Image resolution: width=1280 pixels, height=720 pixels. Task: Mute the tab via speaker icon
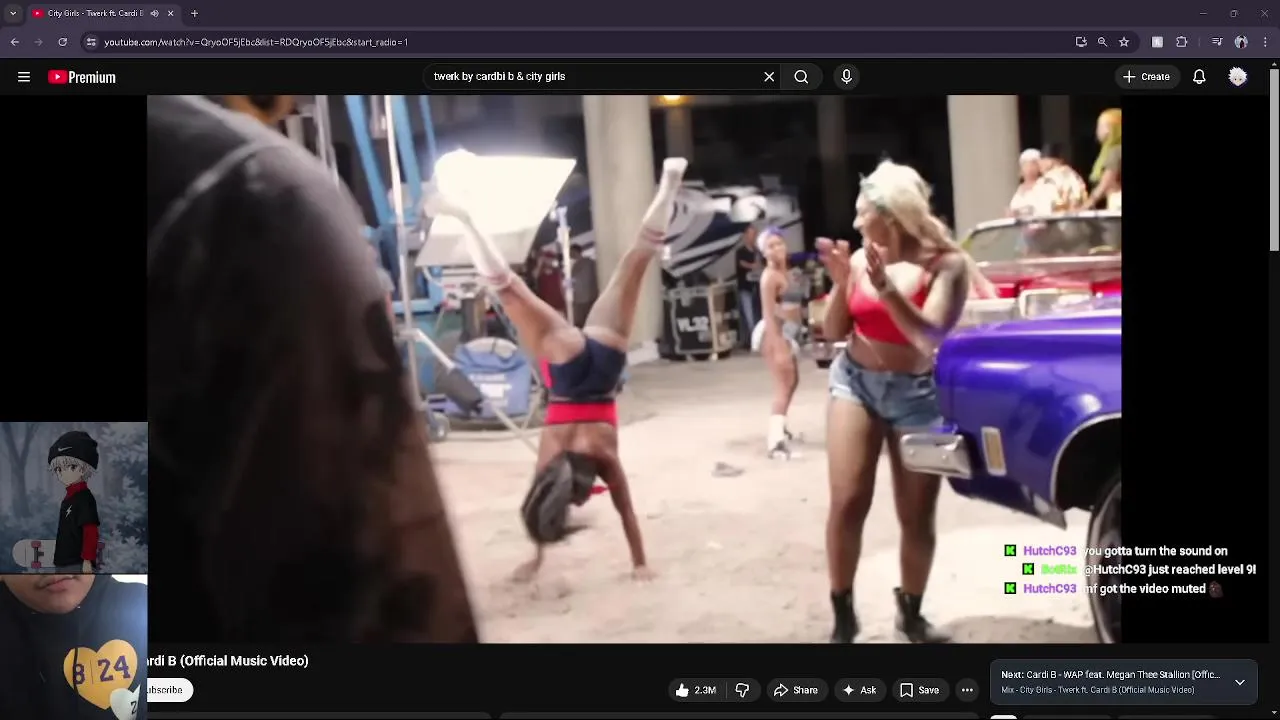tap(154, 13)
